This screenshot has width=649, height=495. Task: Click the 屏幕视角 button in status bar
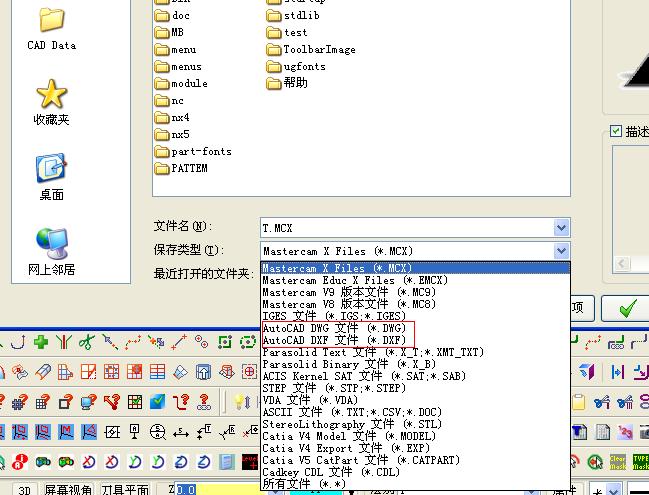point(68,490)
